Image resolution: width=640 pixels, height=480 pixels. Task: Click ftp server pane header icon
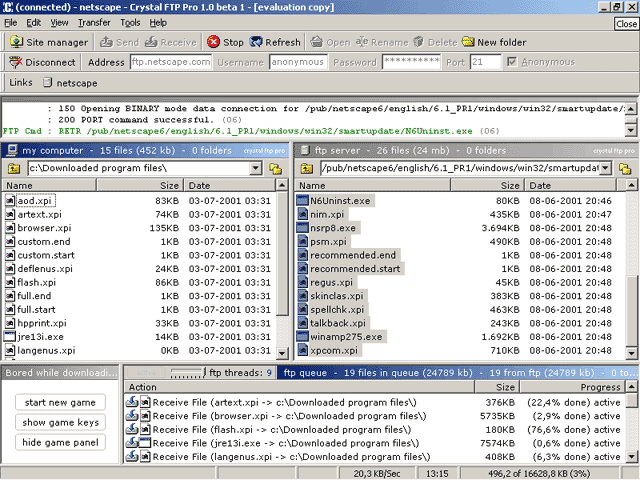click(304, 151)
